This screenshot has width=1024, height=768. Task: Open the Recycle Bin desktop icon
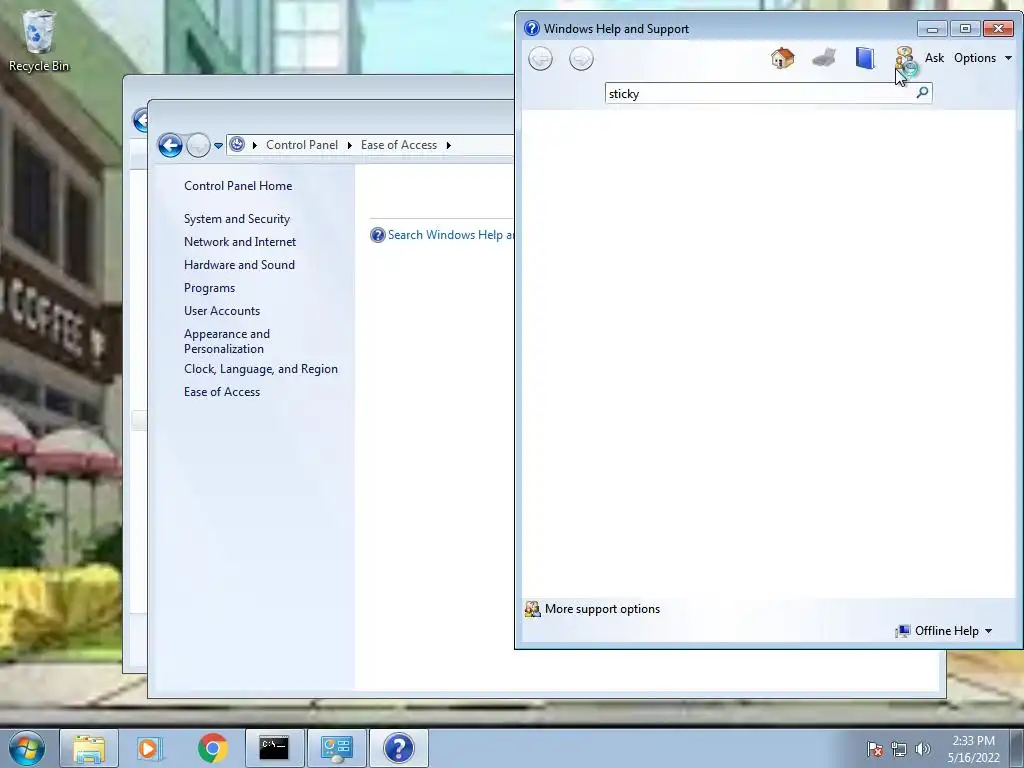(x=39, y=40)
